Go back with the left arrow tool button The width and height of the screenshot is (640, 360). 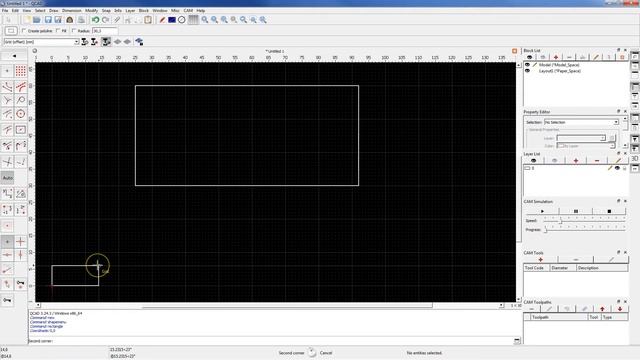[14, 56]
